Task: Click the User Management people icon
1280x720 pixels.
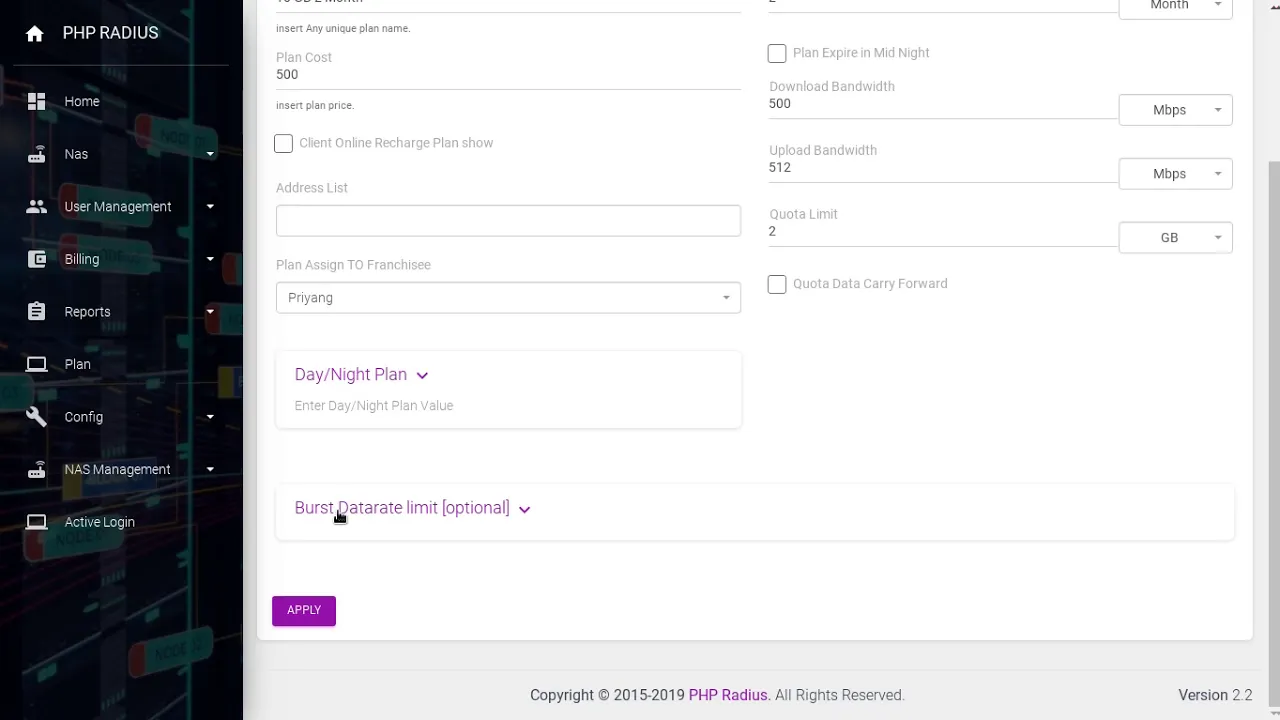Action: tap(37, 206)
